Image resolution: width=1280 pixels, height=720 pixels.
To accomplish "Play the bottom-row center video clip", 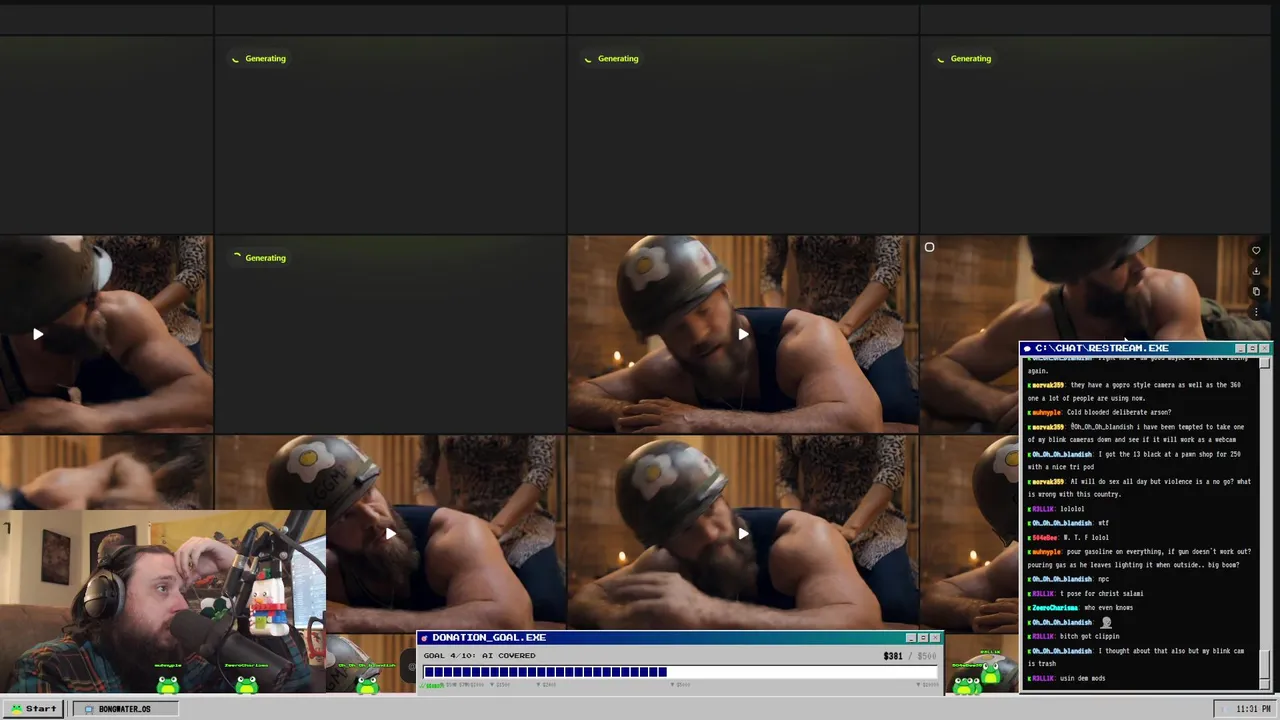I will (x=742, y=534).
